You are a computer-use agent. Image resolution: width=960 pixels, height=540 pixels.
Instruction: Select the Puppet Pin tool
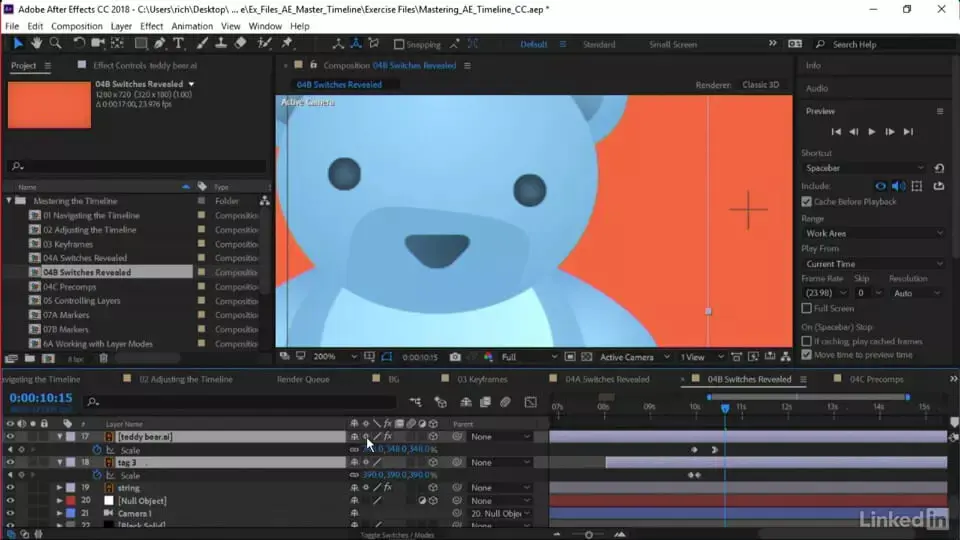287,43
